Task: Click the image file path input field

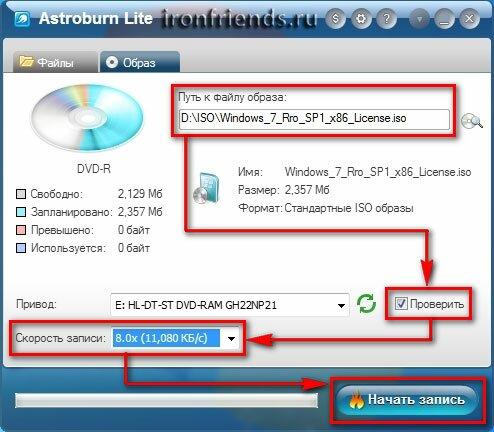Action: [x=314, y=119]
